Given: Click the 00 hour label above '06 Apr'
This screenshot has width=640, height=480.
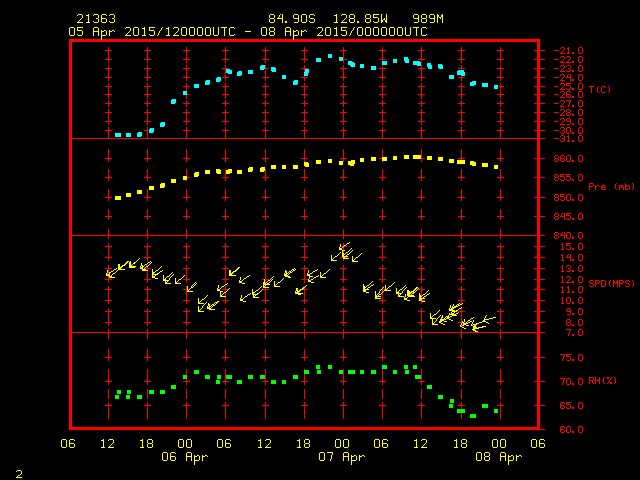Looking at the screenshot, I should pyautogui.click(x=185, y=444).
